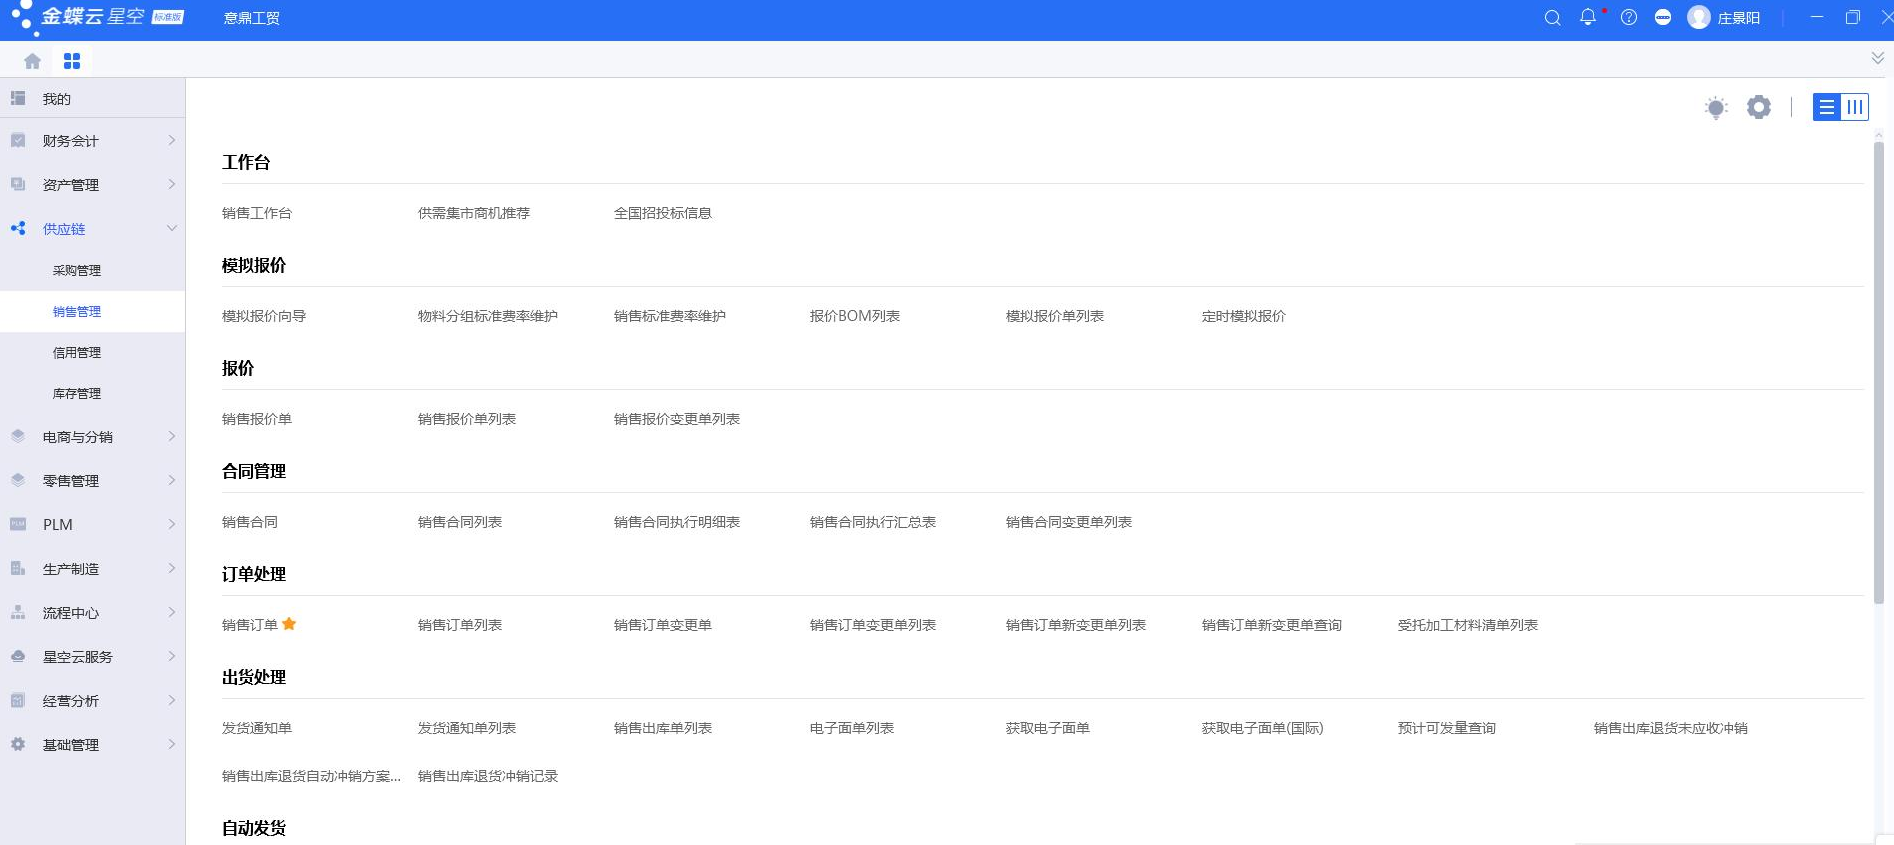The height and width of the screenshot is (845, 1894).
Task: Open 受托加工材料清单列表
Action: coord(1468,625)
